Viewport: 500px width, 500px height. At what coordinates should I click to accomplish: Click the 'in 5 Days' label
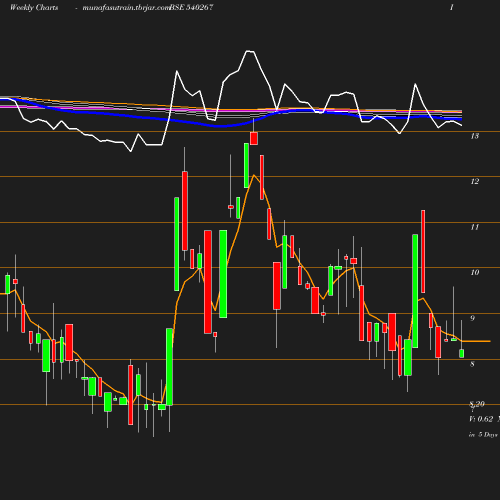tap(483, 435)
